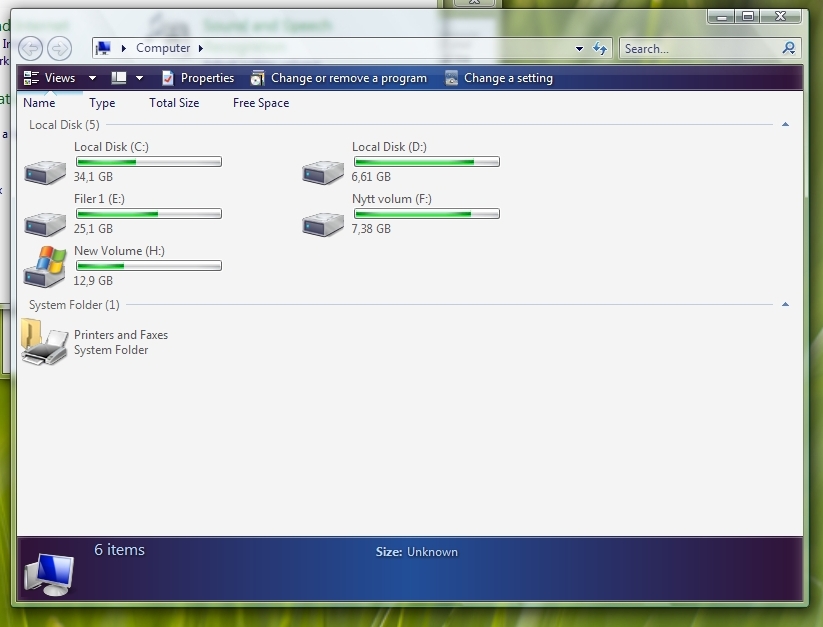Expand the address bar history dropdown
Image resolution: width=823 pixels, height=627 pixels.
pyautogui.click(x=579, y=49)
